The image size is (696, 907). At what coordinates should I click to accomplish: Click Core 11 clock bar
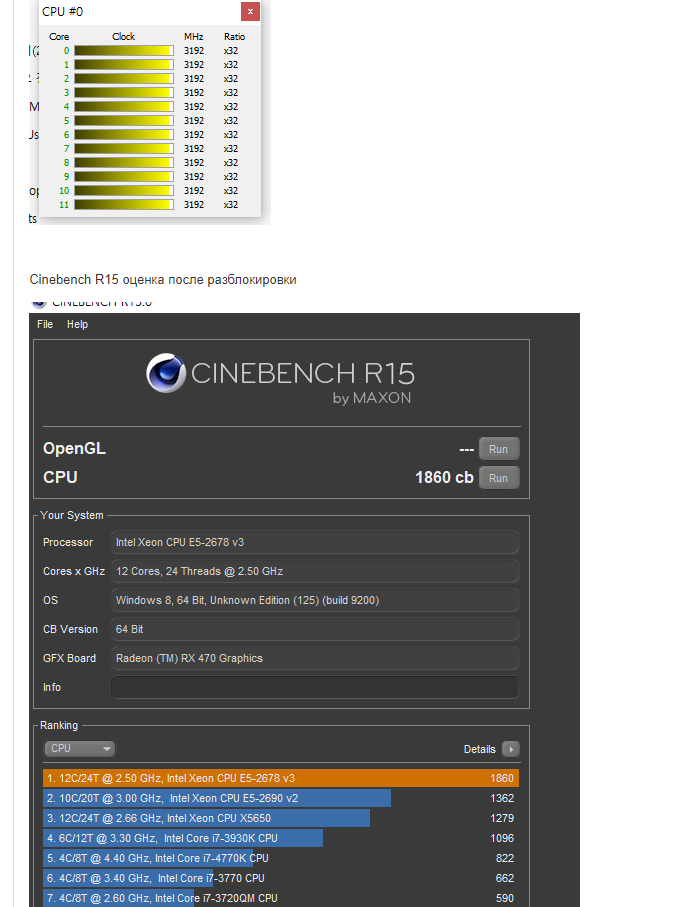(124, 204)
